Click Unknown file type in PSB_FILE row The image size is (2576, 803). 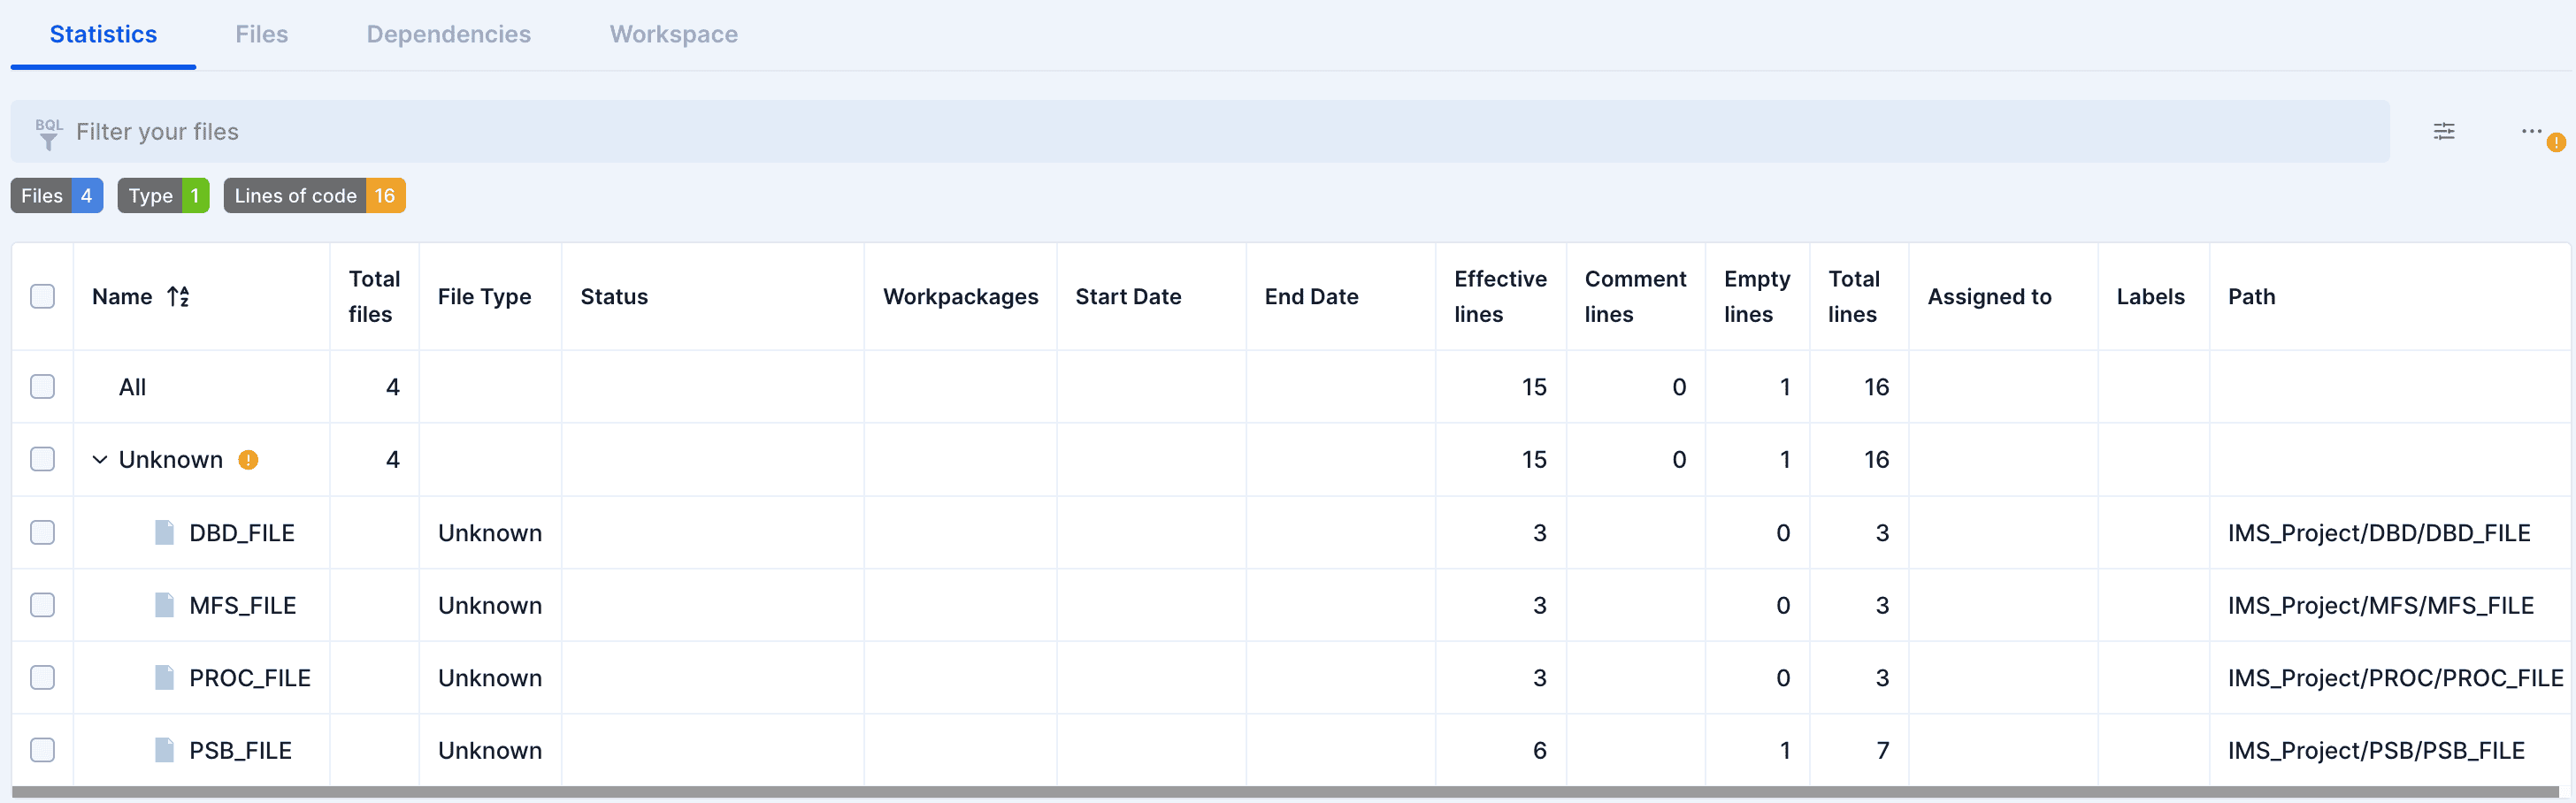pos(490,750)
